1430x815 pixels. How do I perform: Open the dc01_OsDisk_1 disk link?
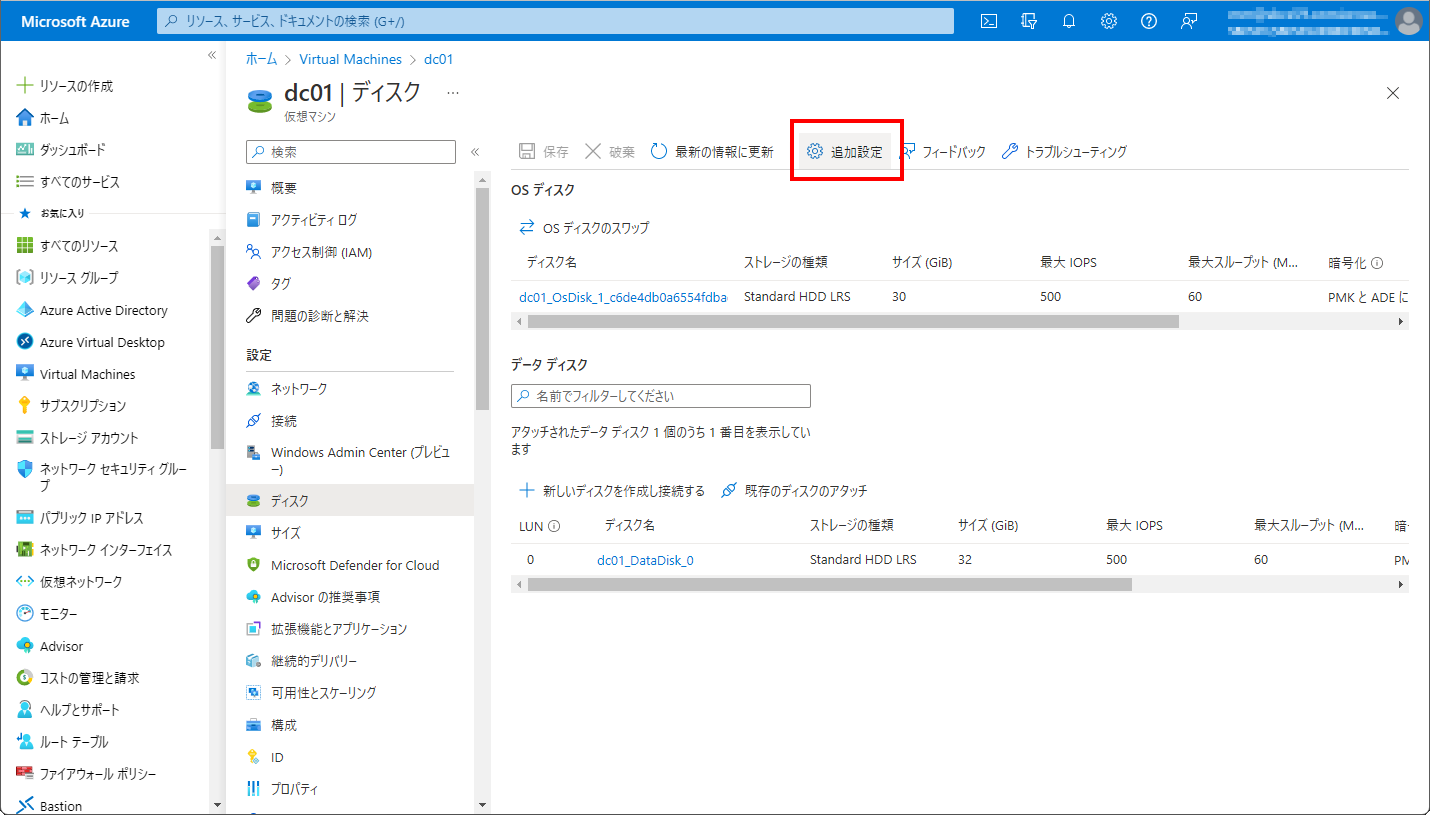[623, 297]
